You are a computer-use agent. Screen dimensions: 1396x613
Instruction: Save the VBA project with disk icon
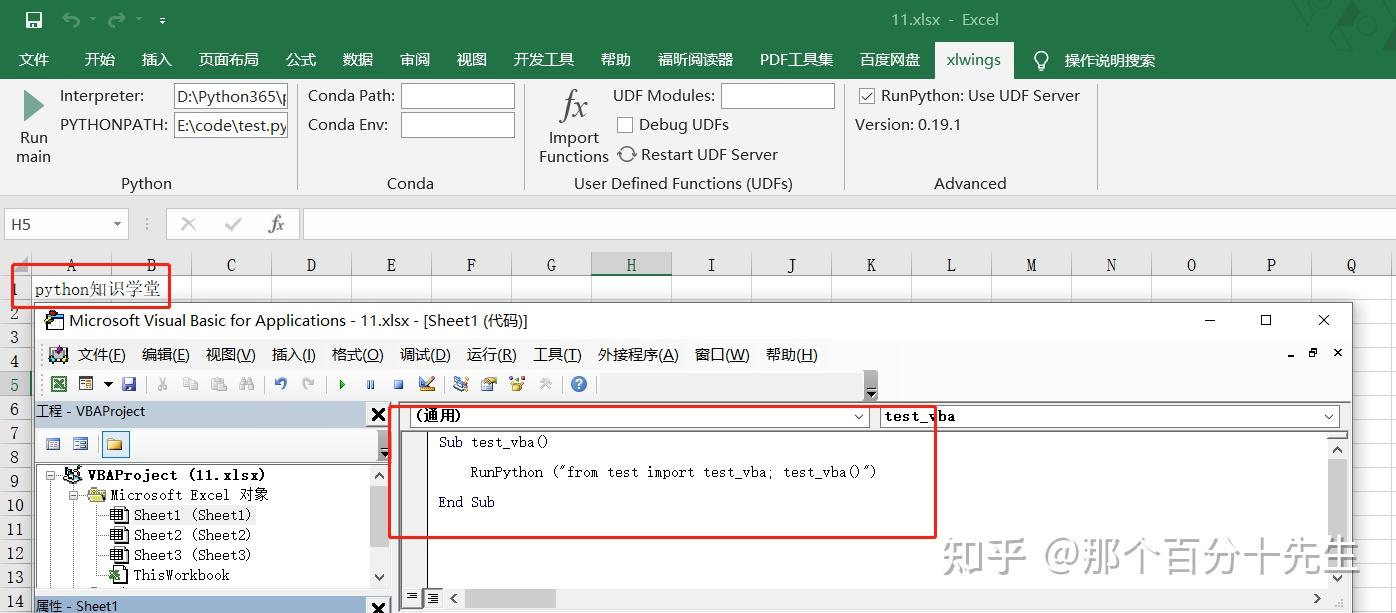(x=129, y=383)
